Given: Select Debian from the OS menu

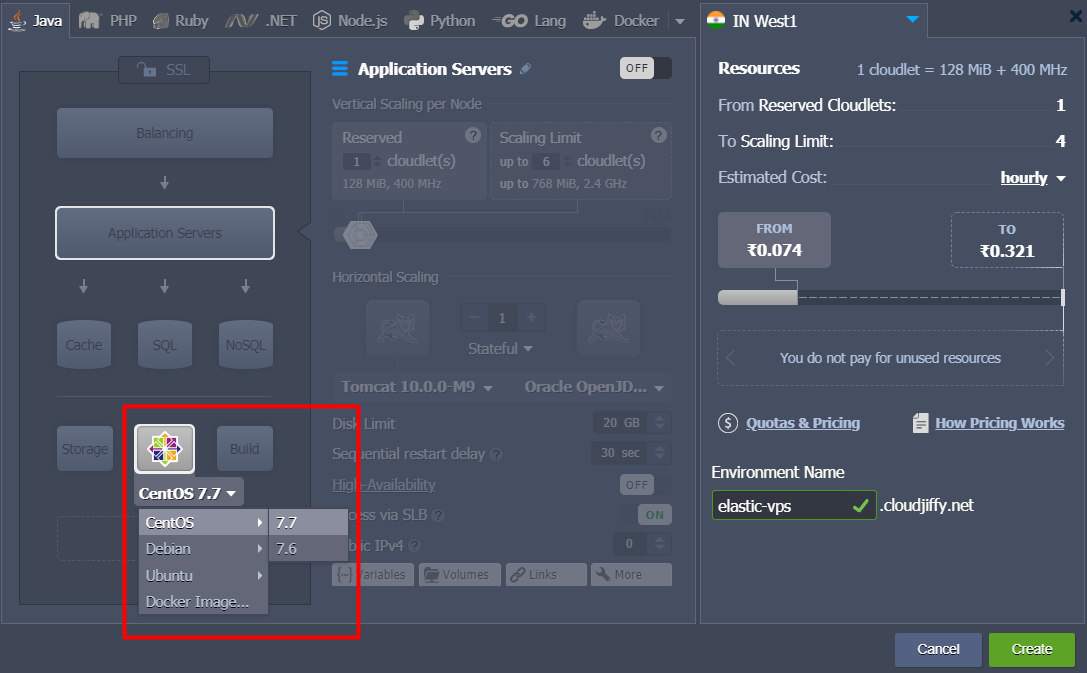Looking at the screenshot, I should coord(166,548).
